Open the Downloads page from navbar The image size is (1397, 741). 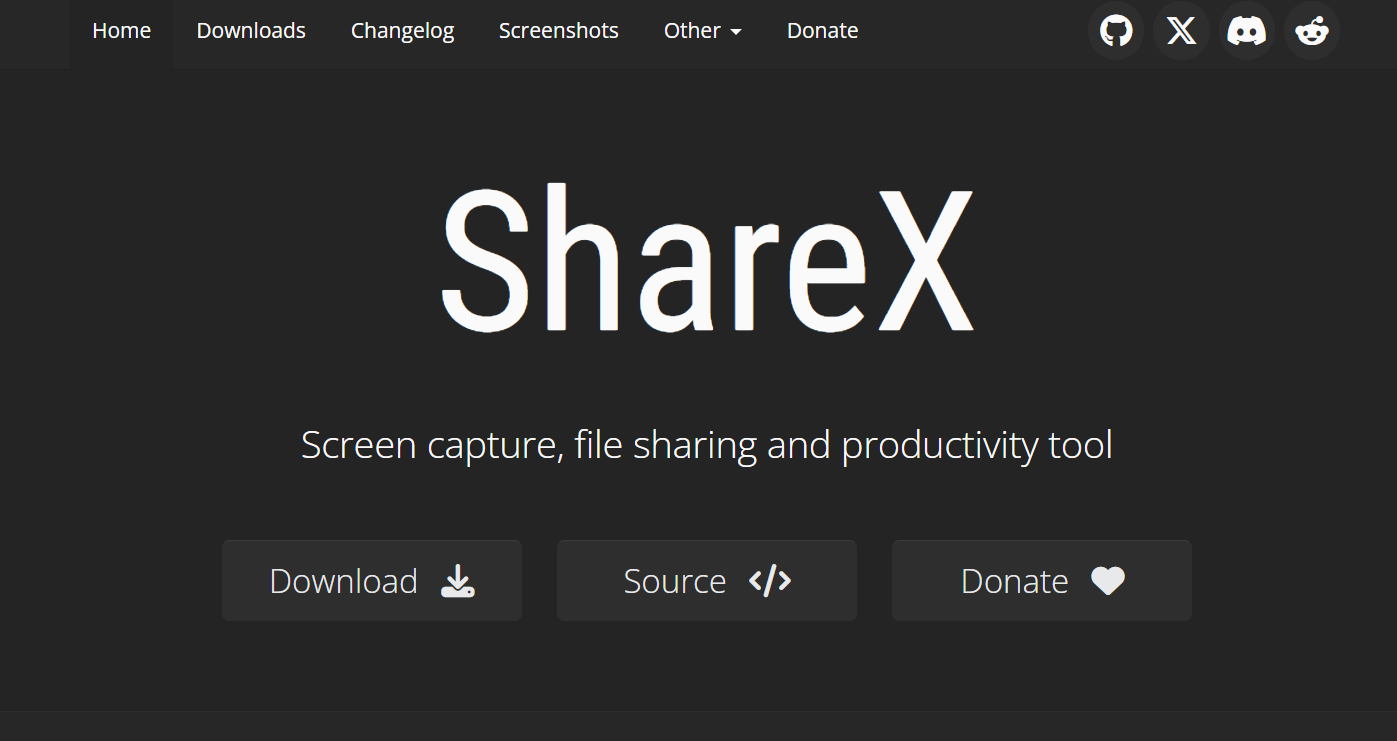coord(251,31)
